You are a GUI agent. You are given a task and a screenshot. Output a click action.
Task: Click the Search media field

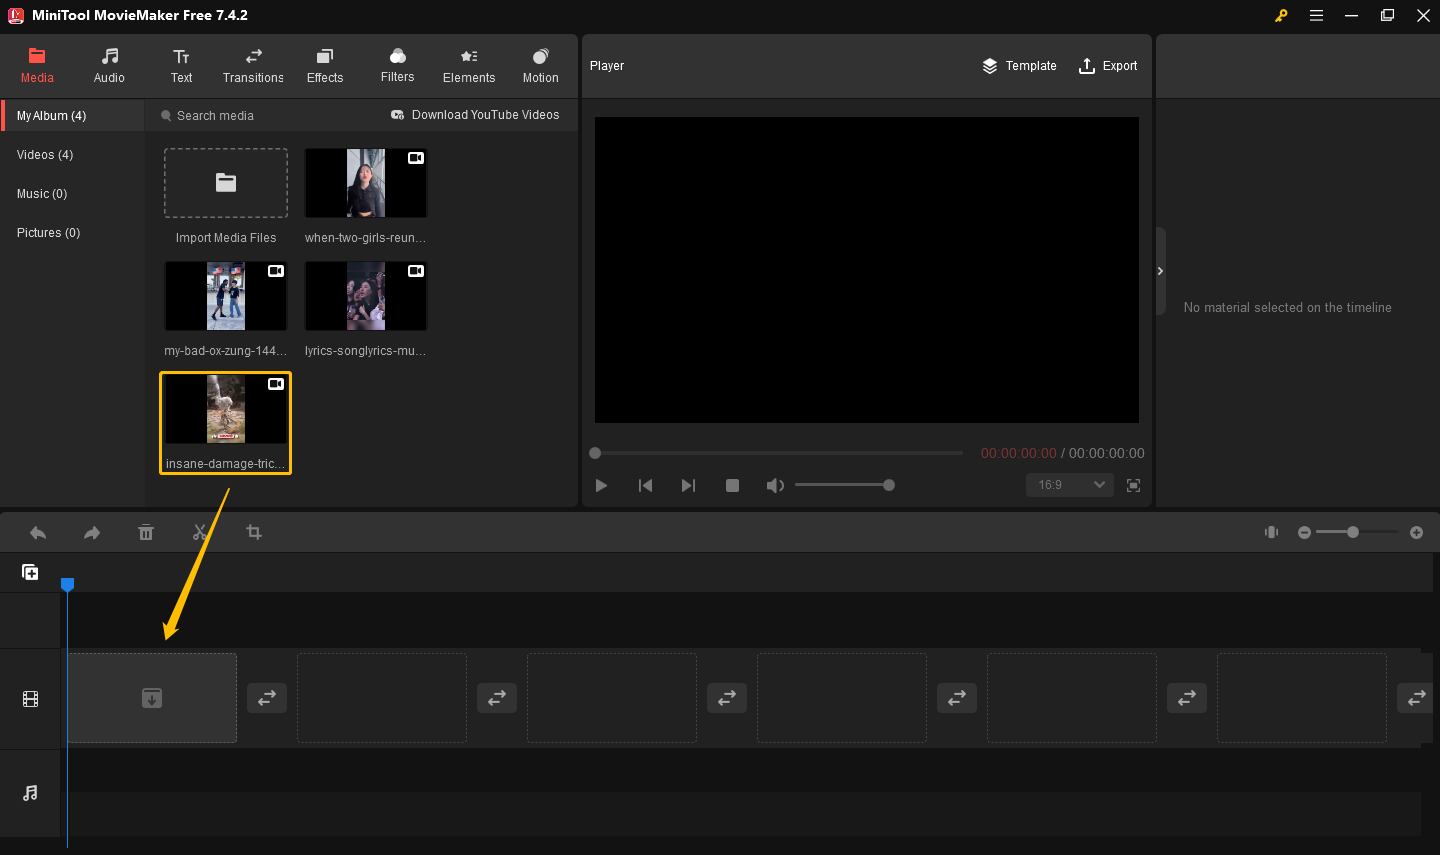point(260,116)
